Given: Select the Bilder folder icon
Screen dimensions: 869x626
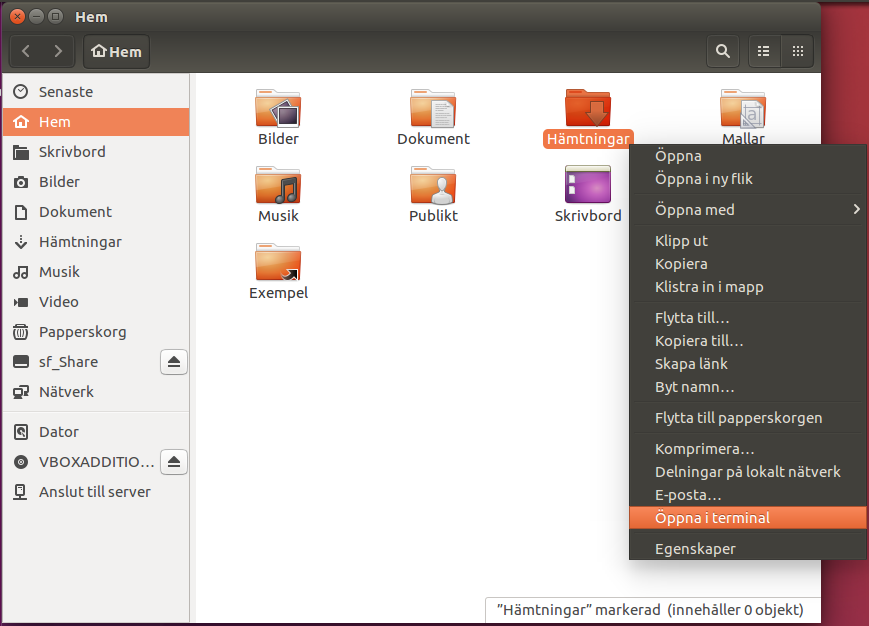Looking at the screenshot, I should [278, 109].
